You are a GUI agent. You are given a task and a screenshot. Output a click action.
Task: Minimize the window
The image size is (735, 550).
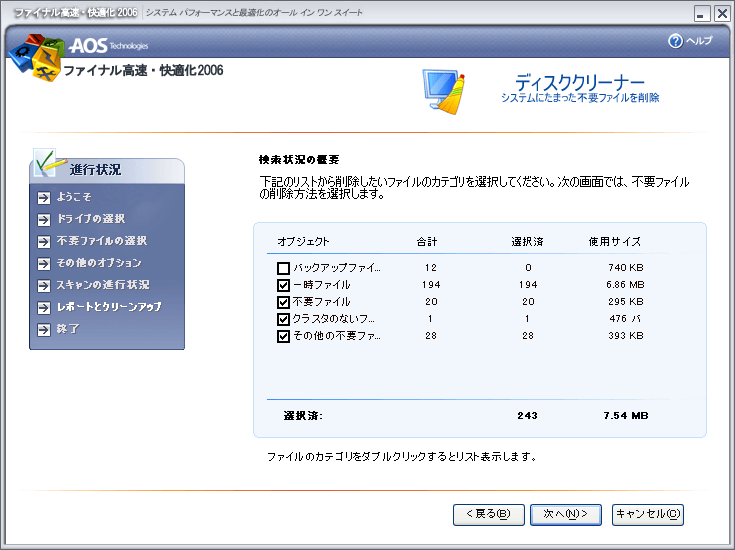pyautogui.click(x=702, y=14)
